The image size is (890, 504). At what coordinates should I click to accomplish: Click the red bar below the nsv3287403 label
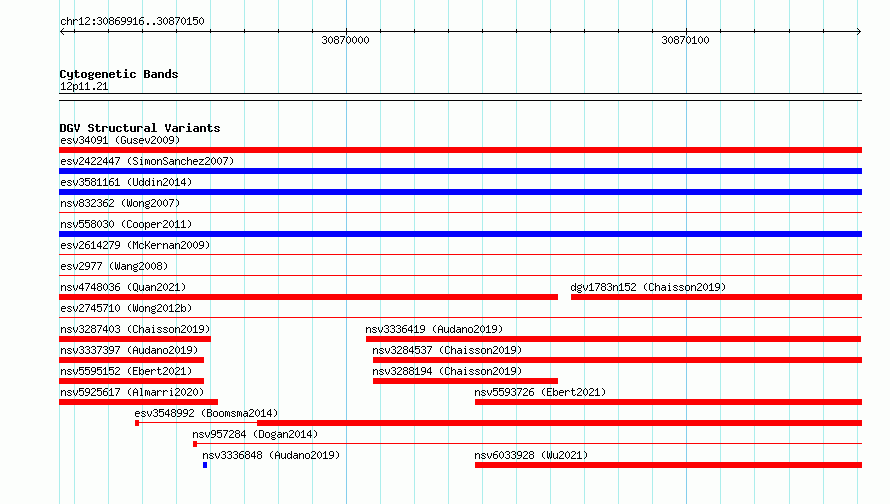tap(135, 339)
